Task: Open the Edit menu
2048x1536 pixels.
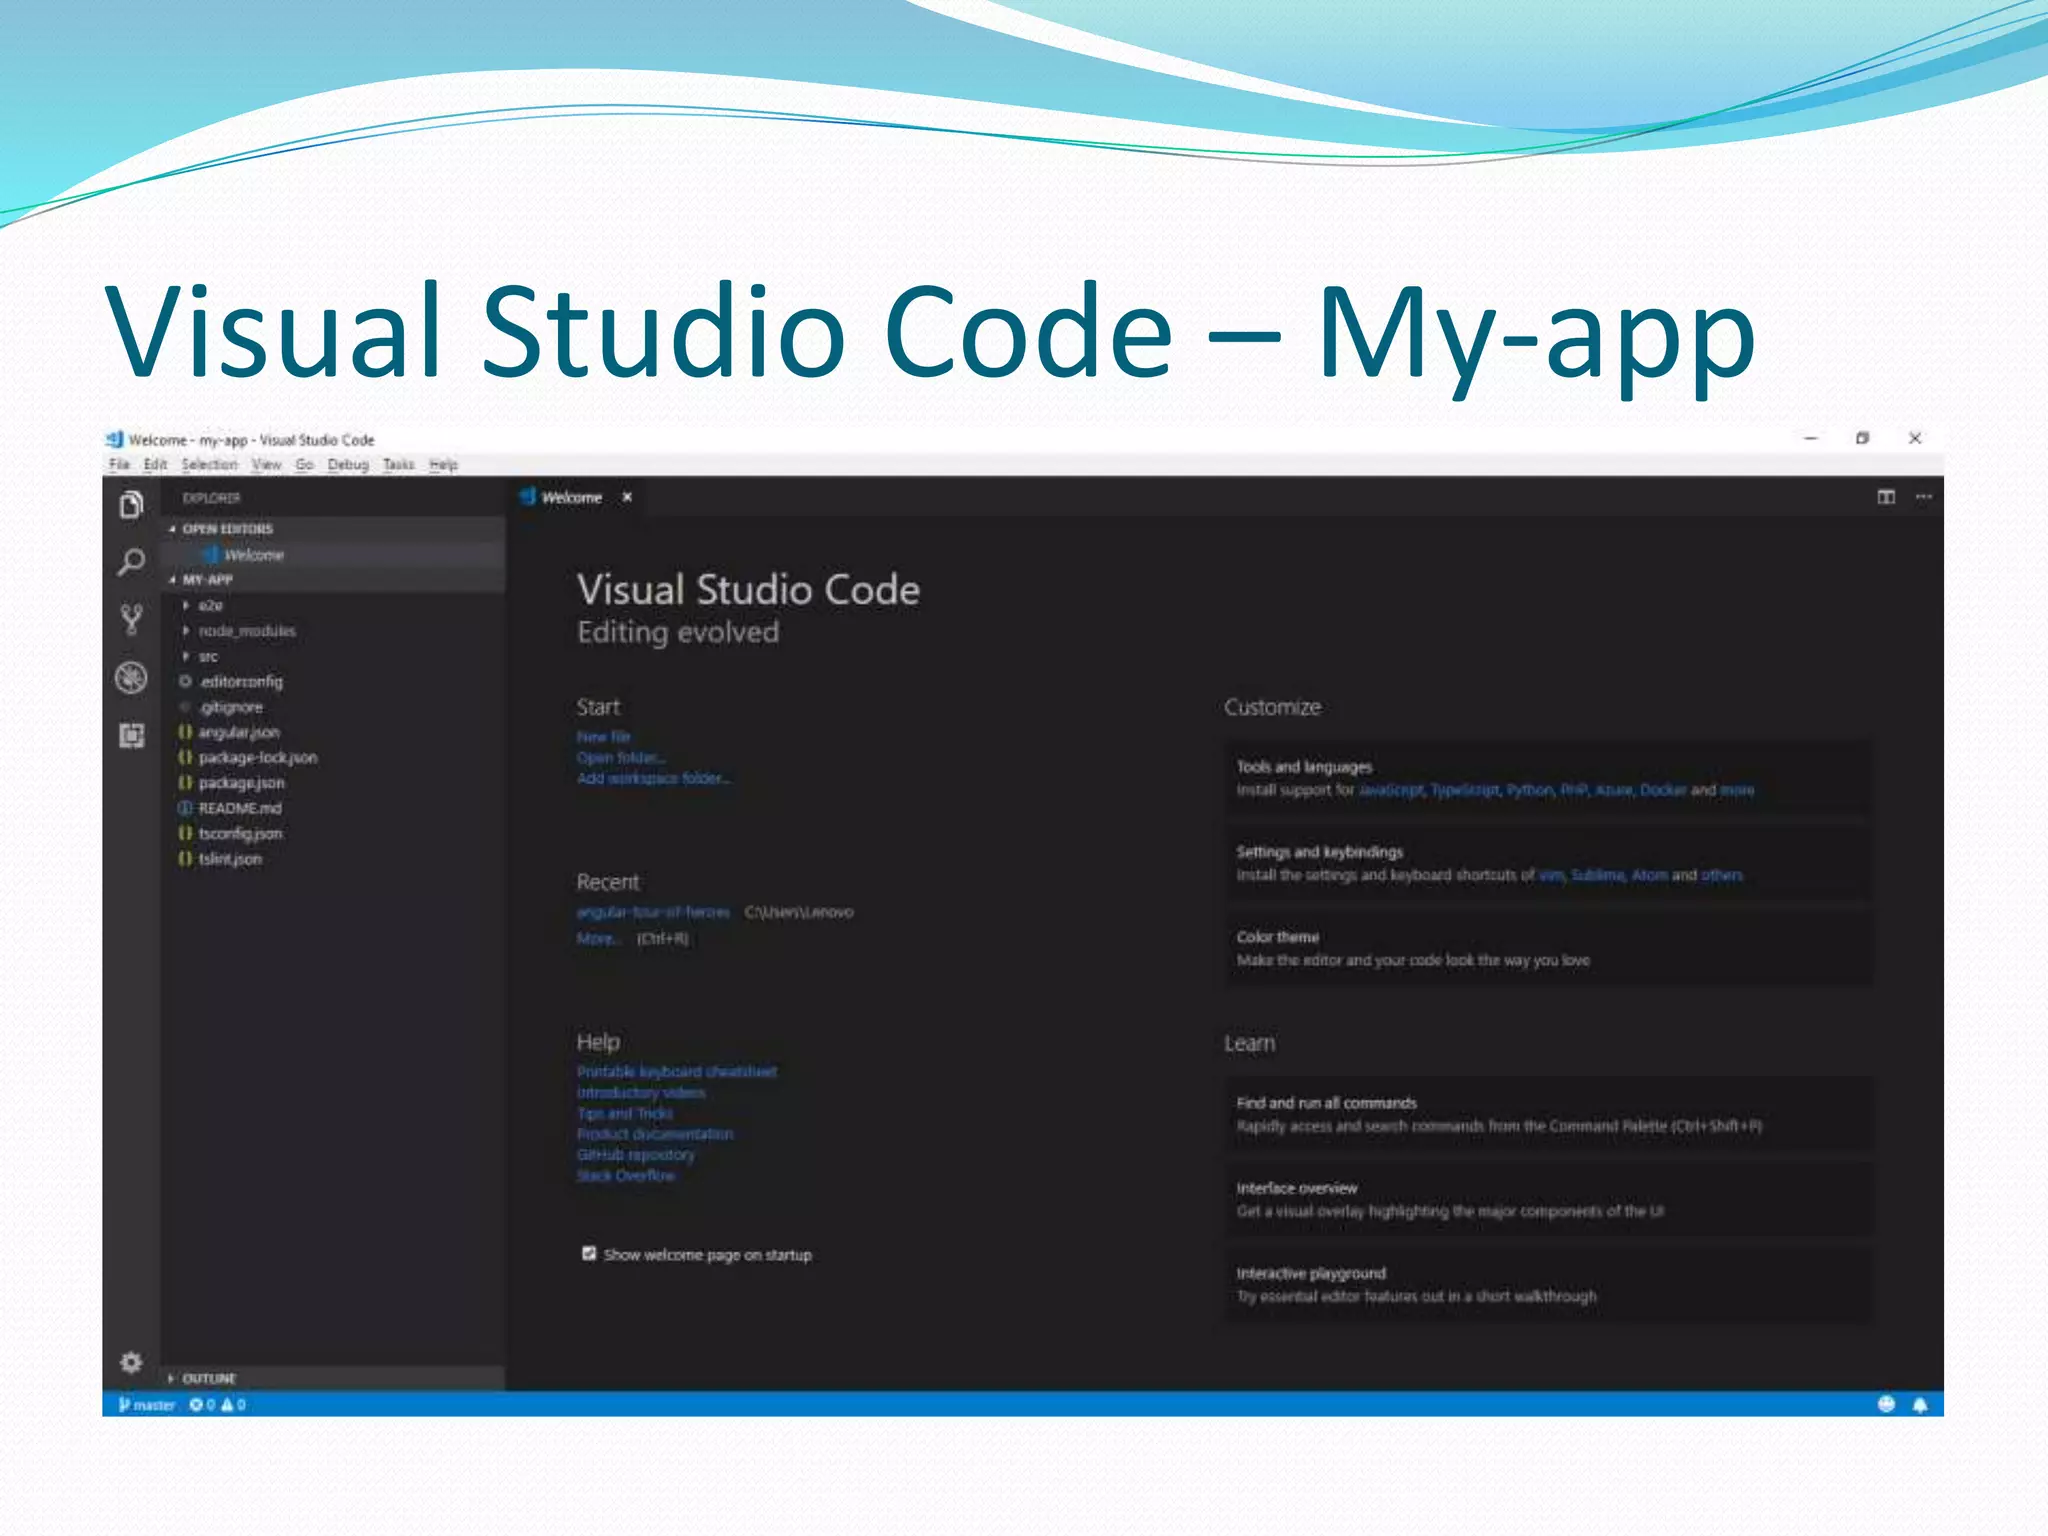Action: (155, 465)
